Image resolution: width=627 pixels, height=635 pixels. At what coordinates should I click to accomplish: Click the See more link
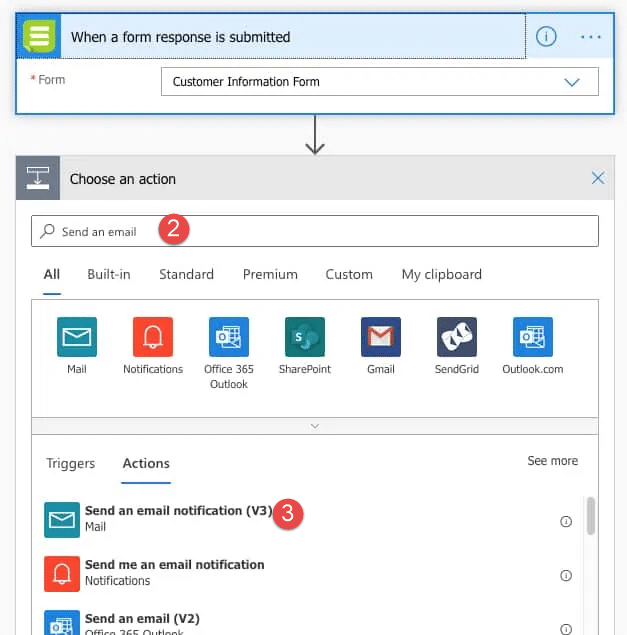(552, 461)
